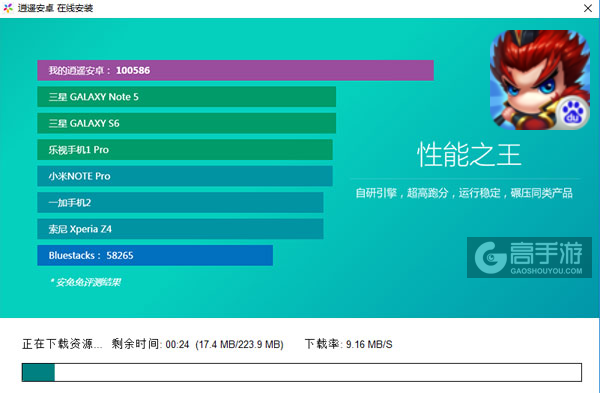Image resolution: width=600 pixels, height=393 pixels.
Task: Select the 我的逍遥安卓 100586 score bar
Action: 235,70
